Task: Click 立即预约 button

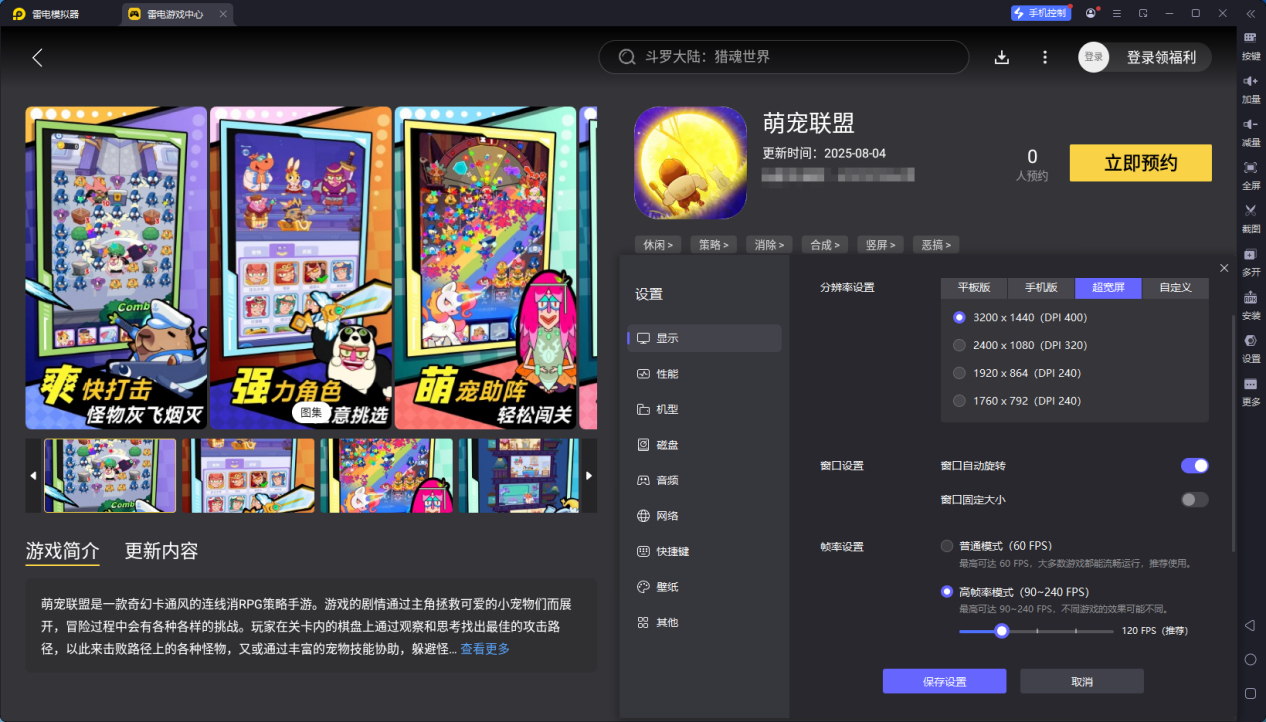Action: click(1141, 163)
